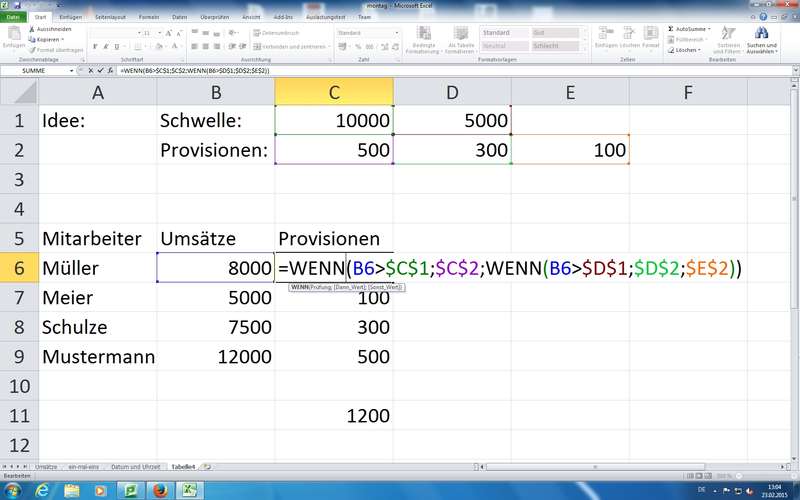This screenshot has width=800, height=500.
Task: Switch to the Einfügen ribbon tab
Action: pyautogui.click(x=70, y=17)
